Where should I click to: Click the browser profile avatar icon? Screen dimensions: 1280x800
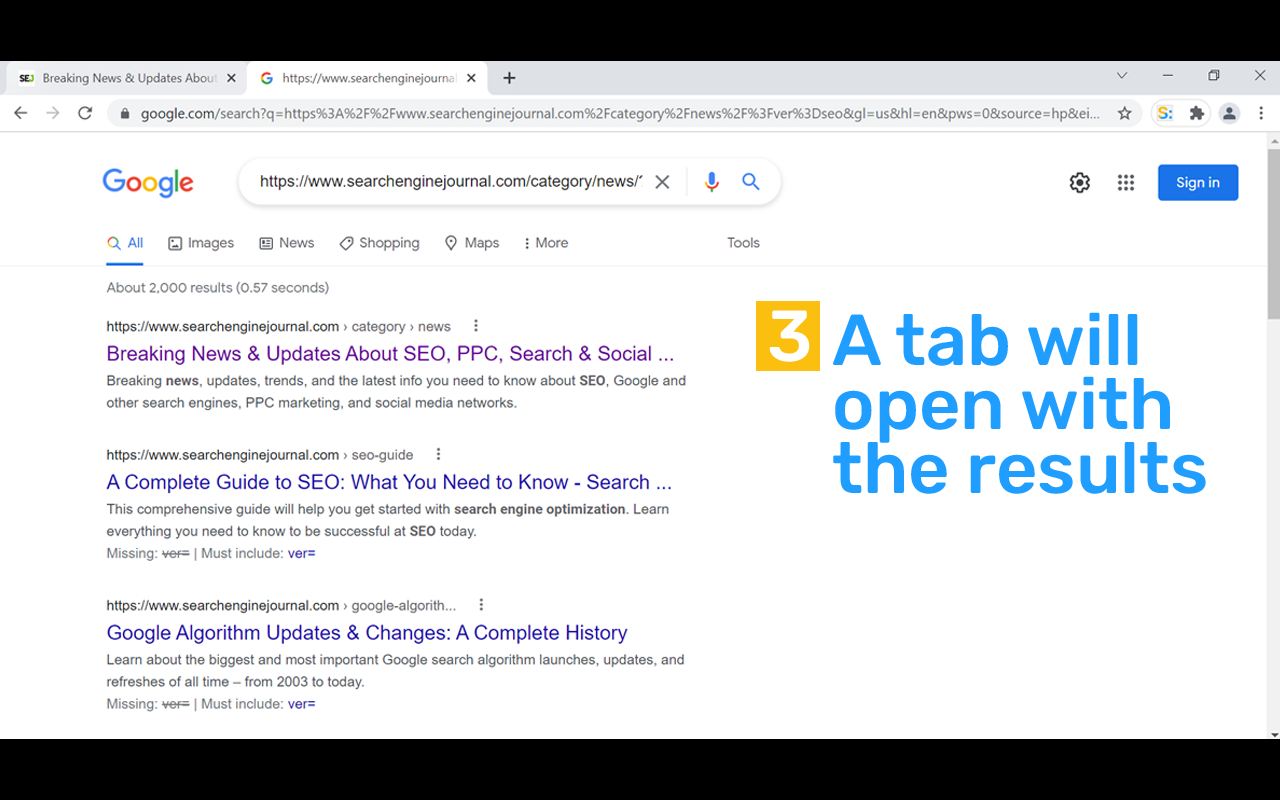click(x=1229, y=113)
